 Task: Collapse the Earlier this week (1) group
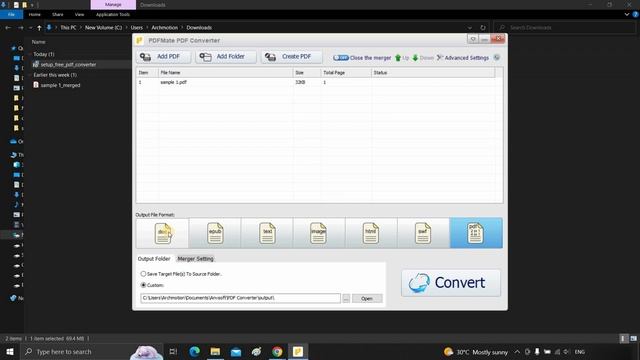coord(55,75)
